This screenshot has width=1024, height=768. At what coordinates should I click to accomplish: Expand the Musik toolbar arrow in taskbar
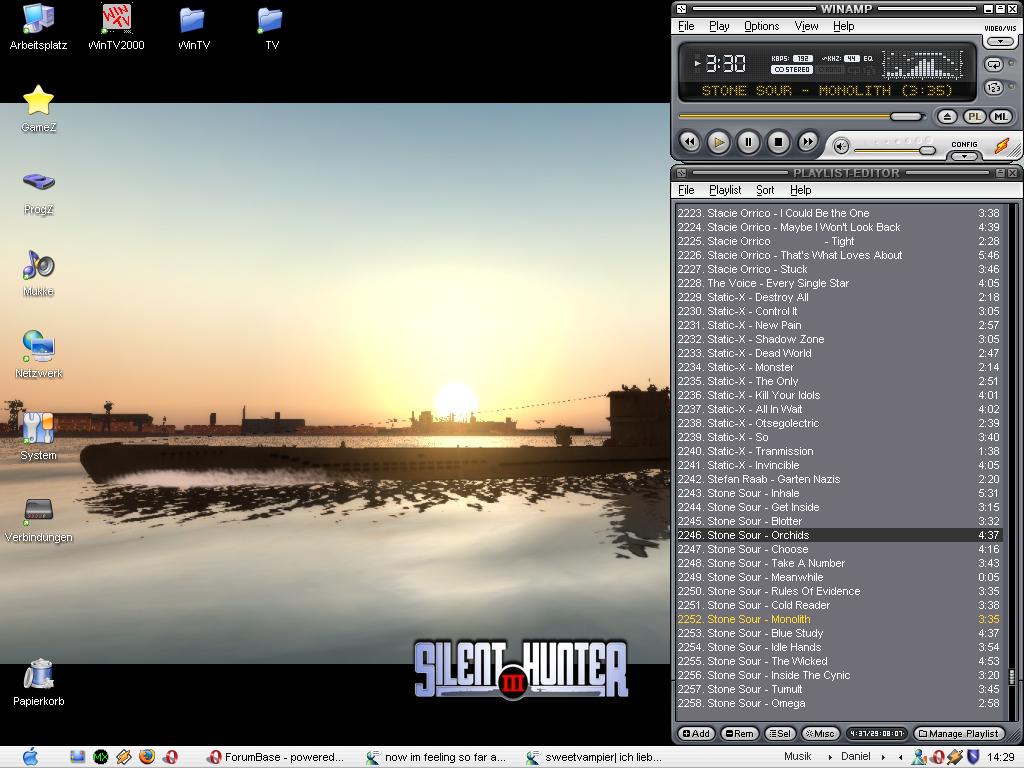click(830, 757)
